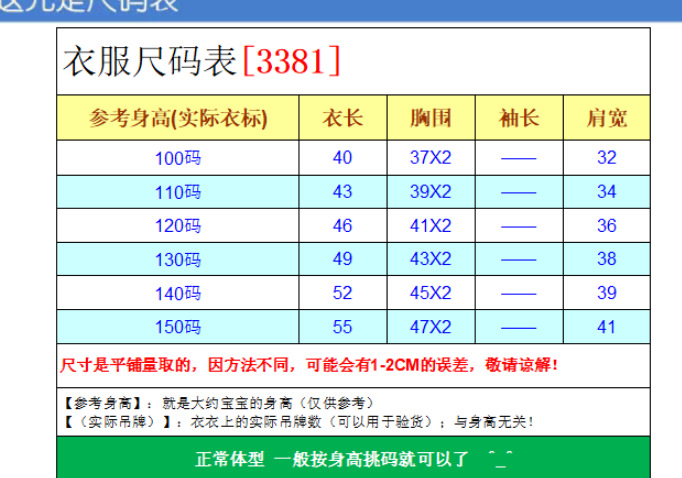The height and width of the screenshot is (478, 682).
Task: Click the 袖长 dash in 150码 row
Action: (518, 328)
